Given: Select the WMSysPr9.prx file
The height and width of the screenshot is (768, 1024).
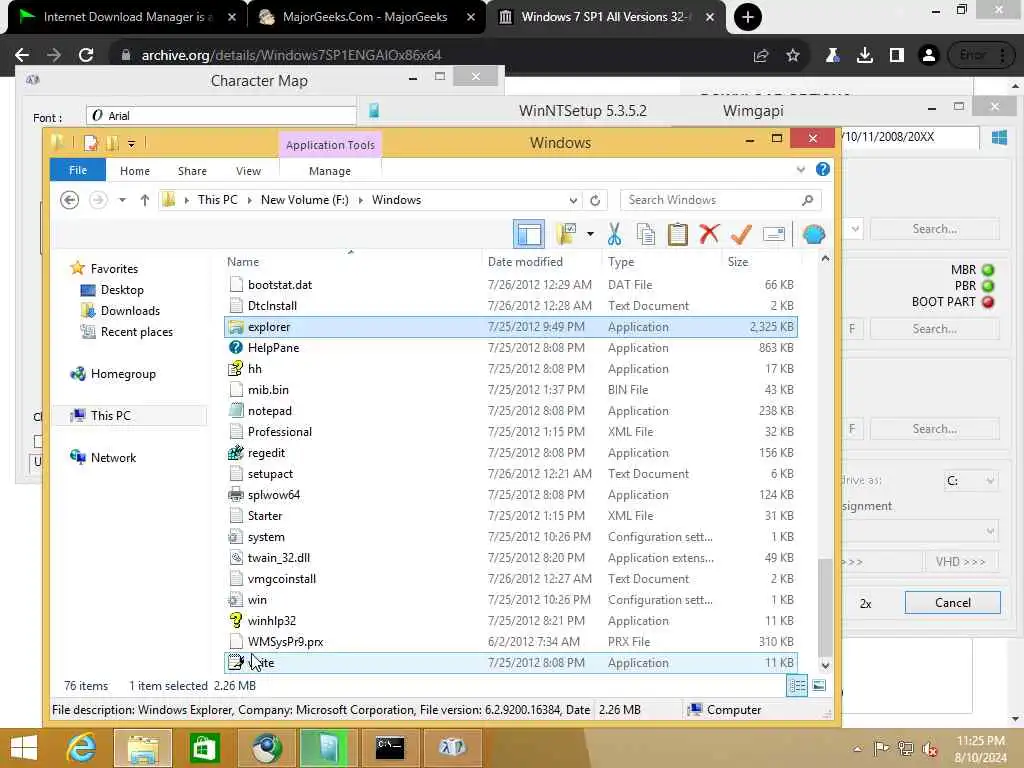Looking at the screenshot, I should point(511,642).
